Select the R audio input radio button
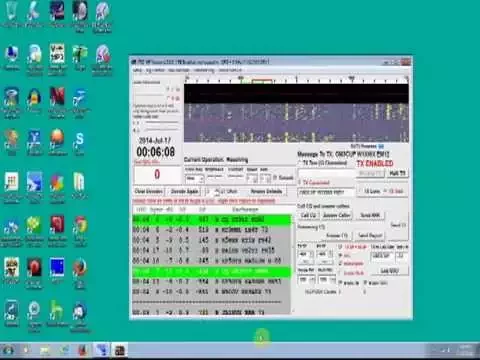The width and height of the screenshot is (480, 360). (173, 98)
